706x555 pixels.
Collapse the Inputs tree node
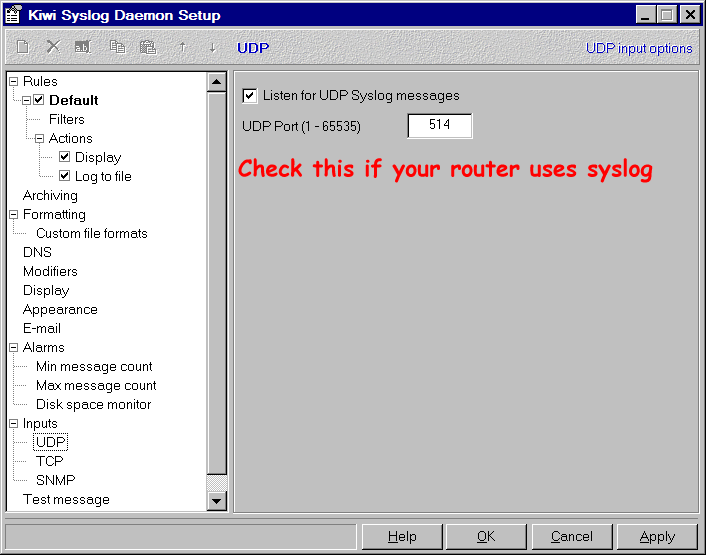14,424
